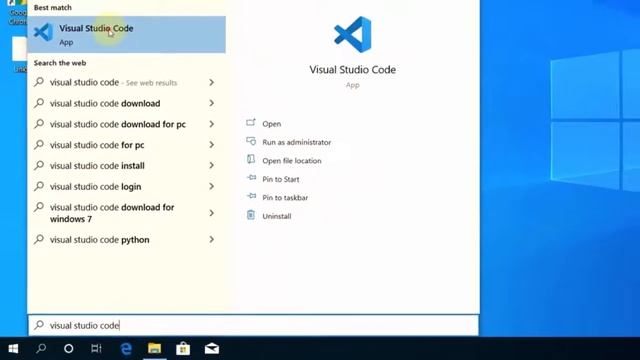640x360 pixels.
Task: Click the large Visual Studio Code logo in preview pane
Action: click(x=353, y=34)
